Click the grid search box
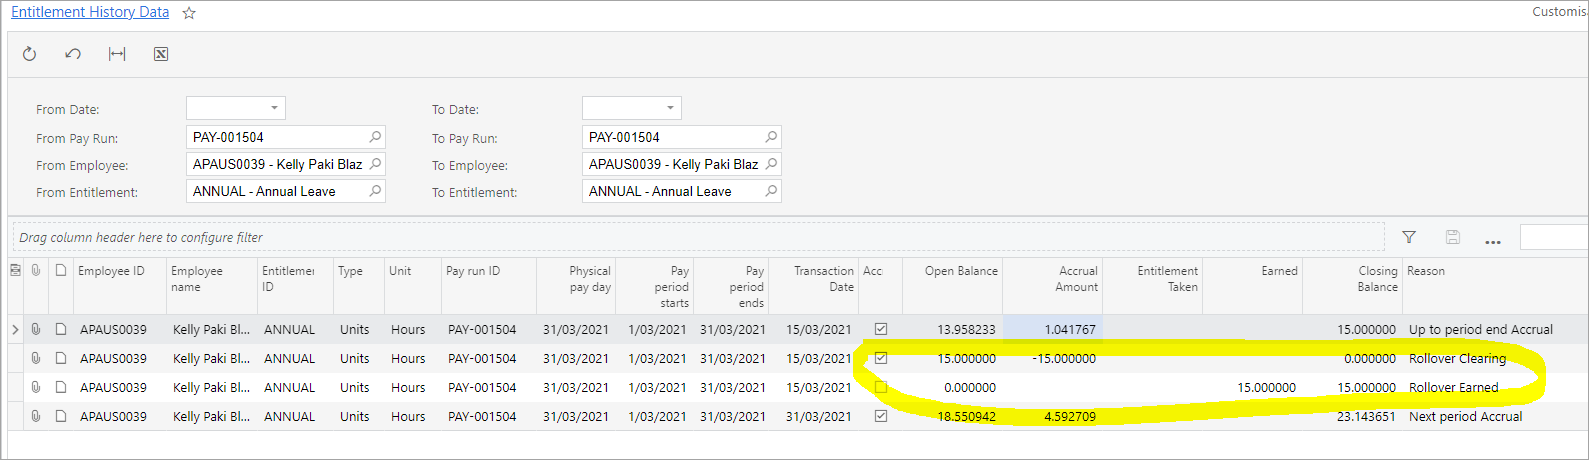 pos(1554,237)
